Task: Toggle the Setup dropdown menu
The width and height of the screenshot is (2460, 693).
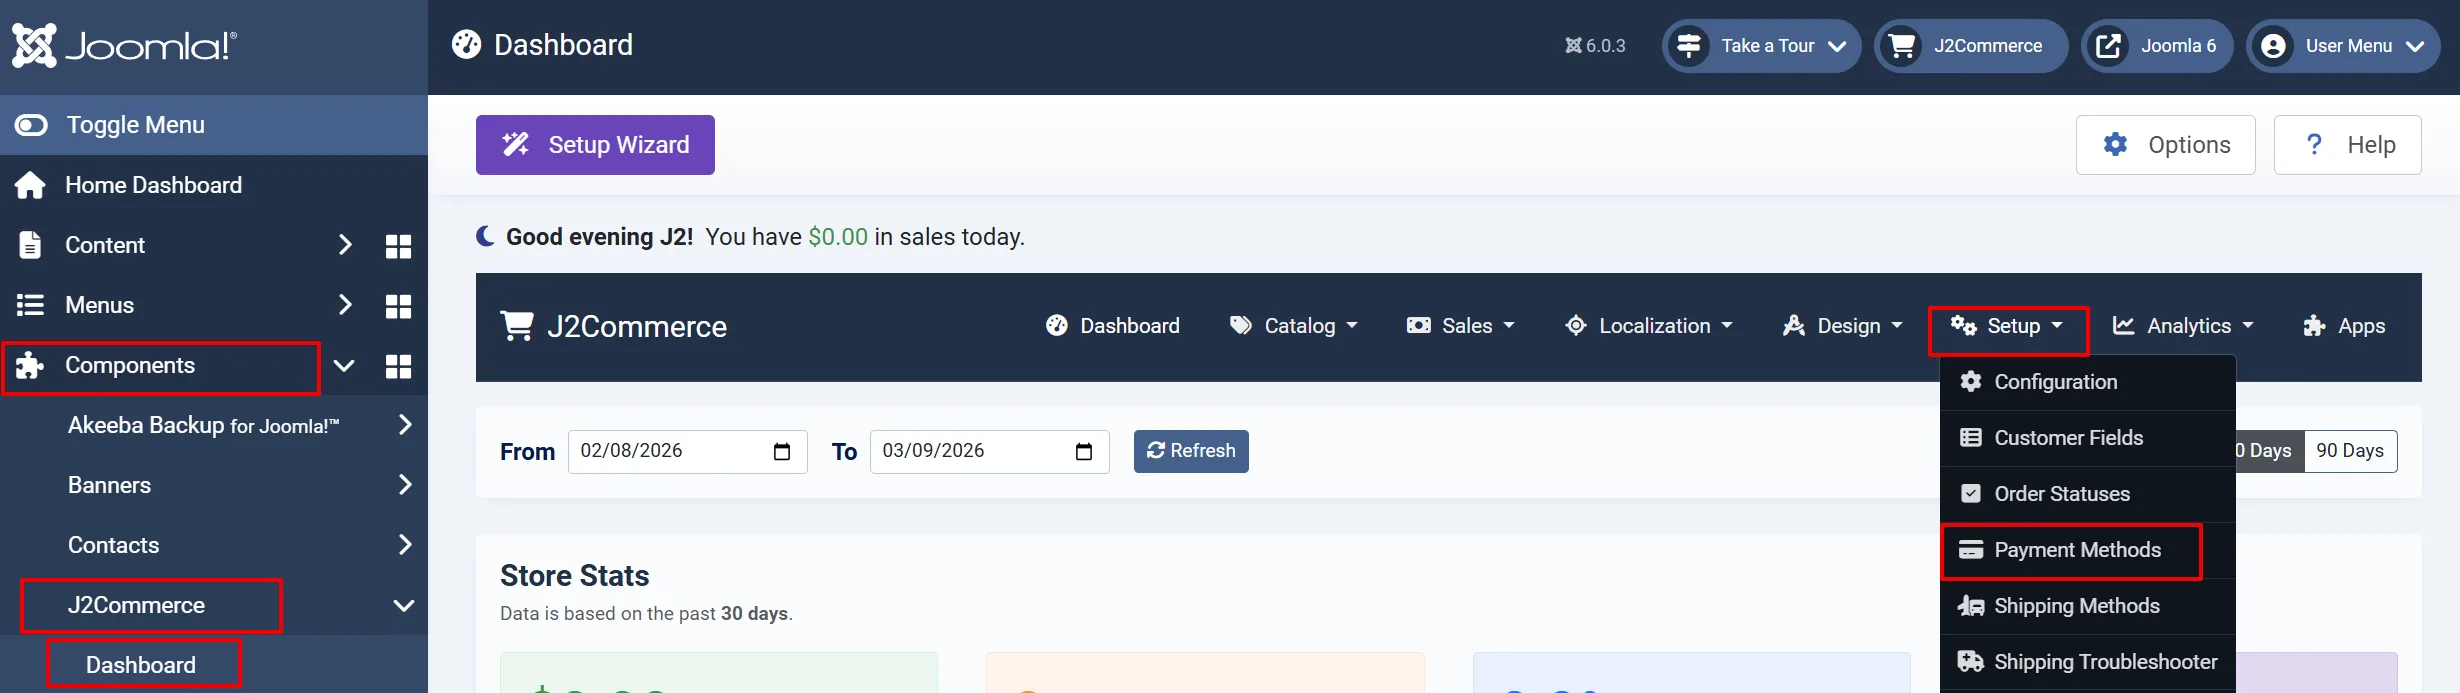Action: tap(2007, 326)
